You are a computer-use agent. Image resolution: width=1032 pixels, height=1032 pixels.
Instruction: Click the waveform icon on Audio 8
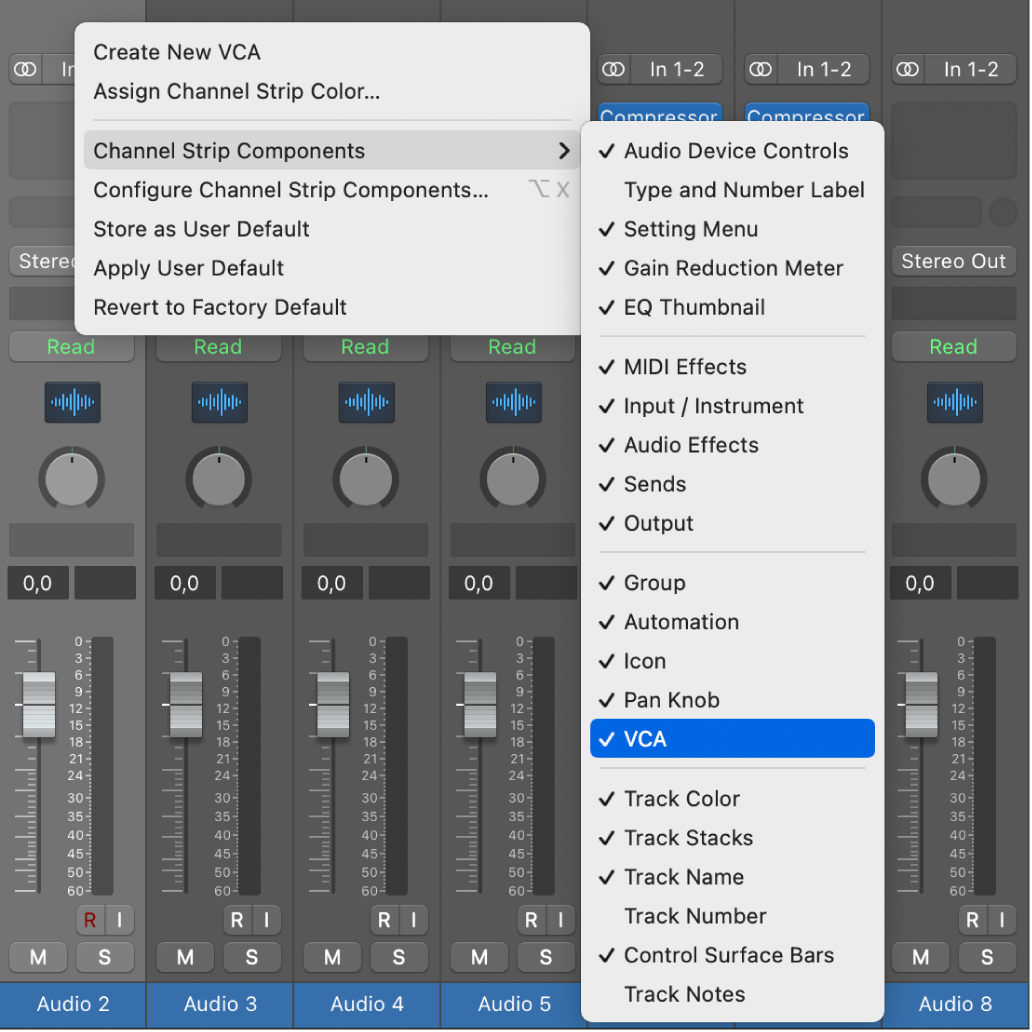tap(954, 402)
